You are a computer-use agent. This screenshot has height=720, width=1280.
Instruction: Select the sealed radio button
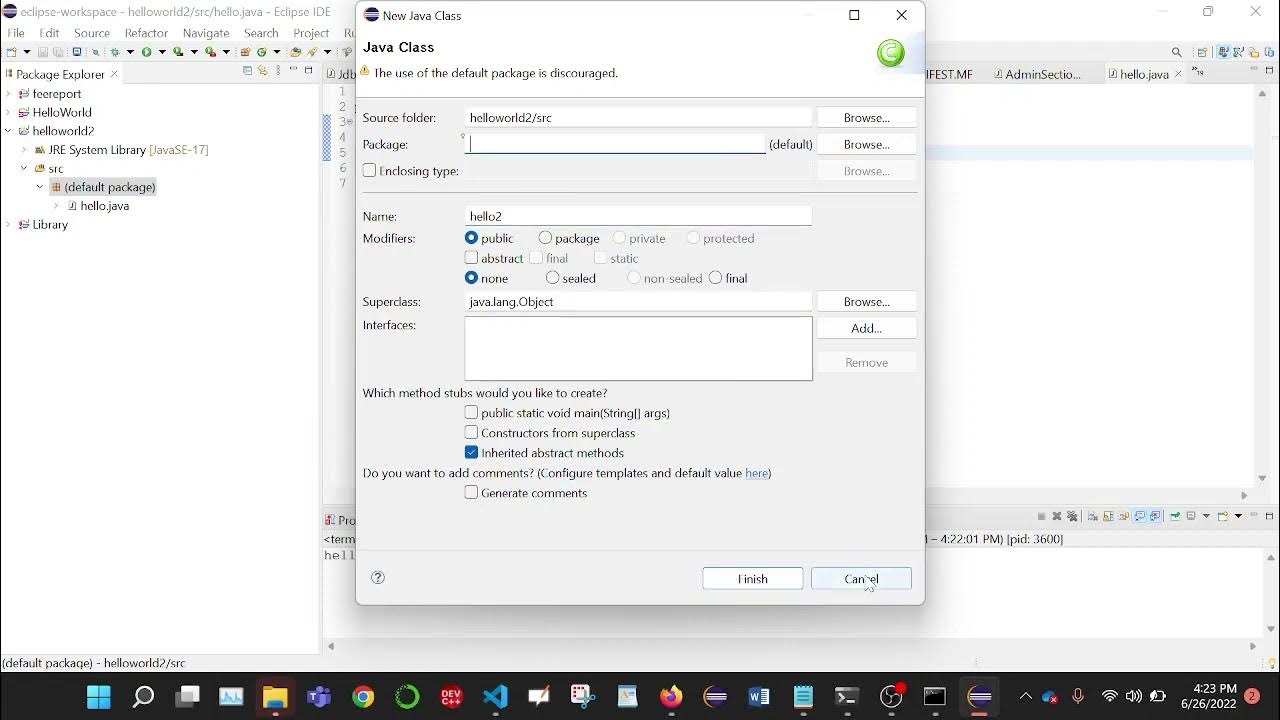pyautogui.click(x=552, y=278)
